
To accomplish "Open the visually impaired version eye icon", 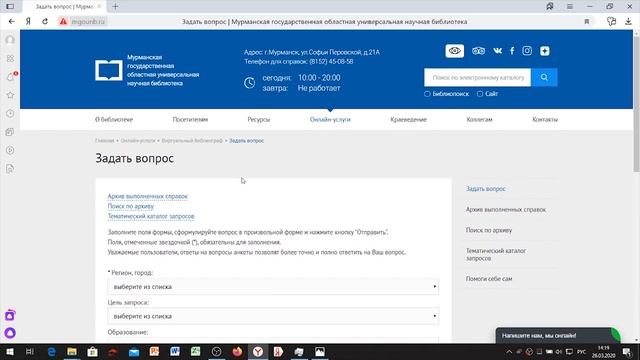I will tap(454, 51).
